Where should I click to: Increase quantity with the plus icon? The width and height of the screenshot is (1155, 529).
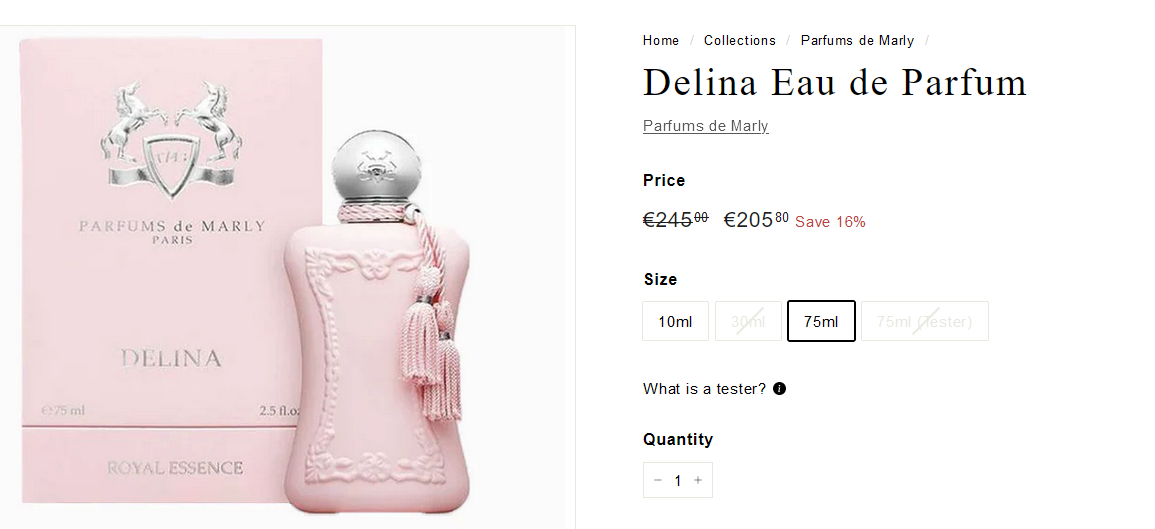coord(698,480)
